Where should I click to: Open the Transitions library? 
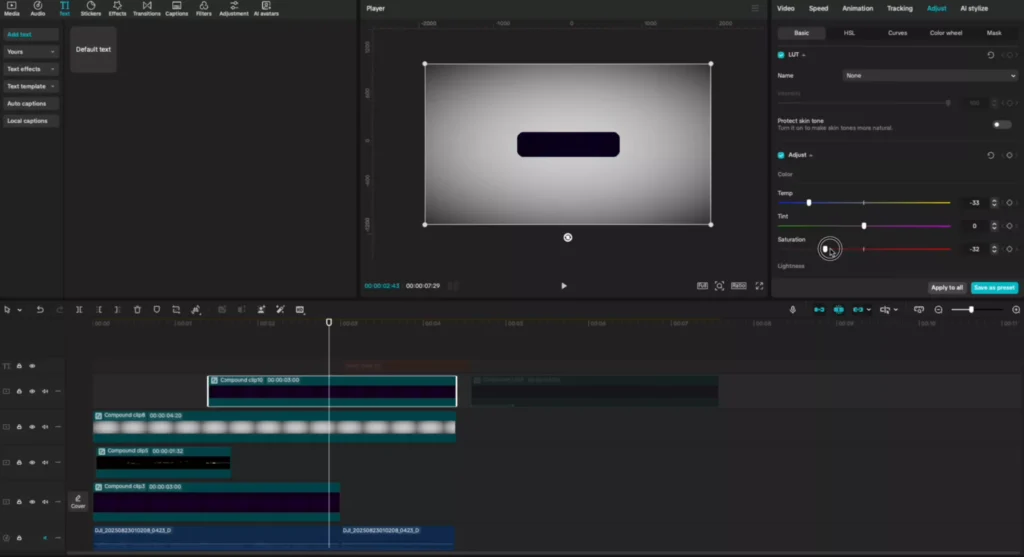point(146,9)
